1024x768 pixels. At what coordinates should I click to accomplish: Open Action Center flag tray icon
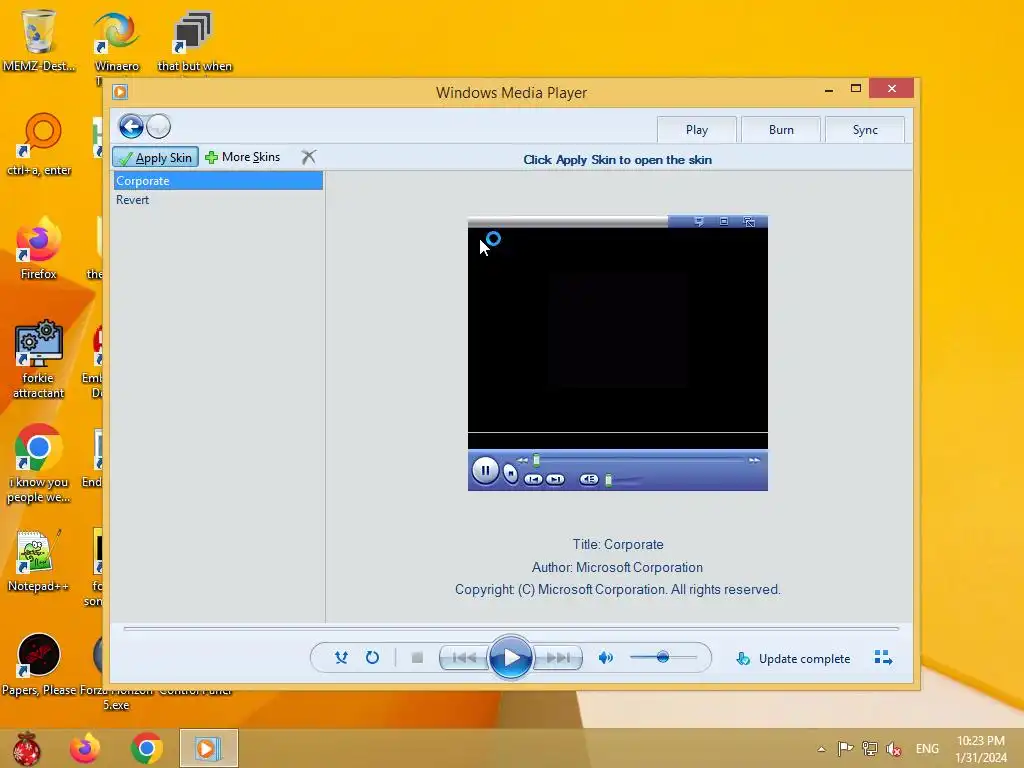(x=845, y=748)
